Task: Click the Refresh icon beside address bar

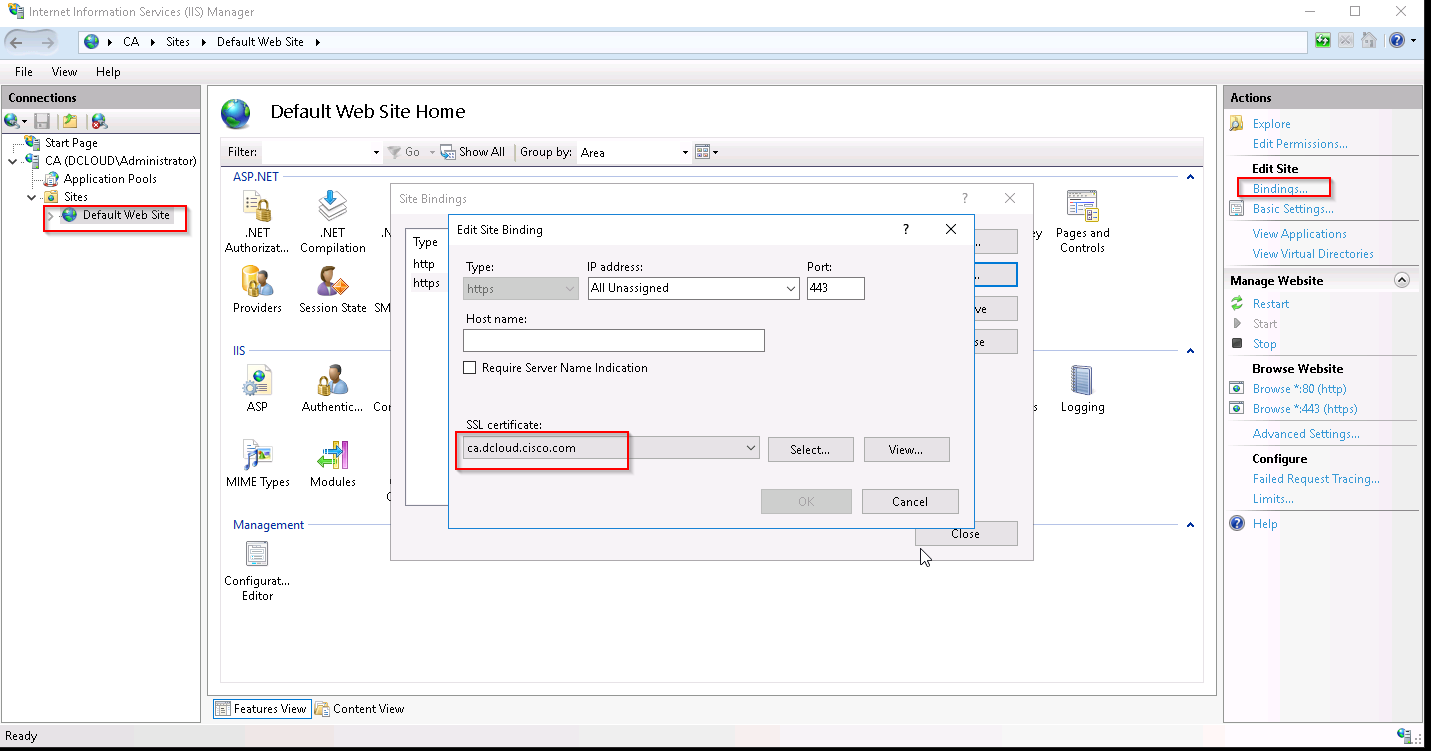Action: tap(1324, 41)
